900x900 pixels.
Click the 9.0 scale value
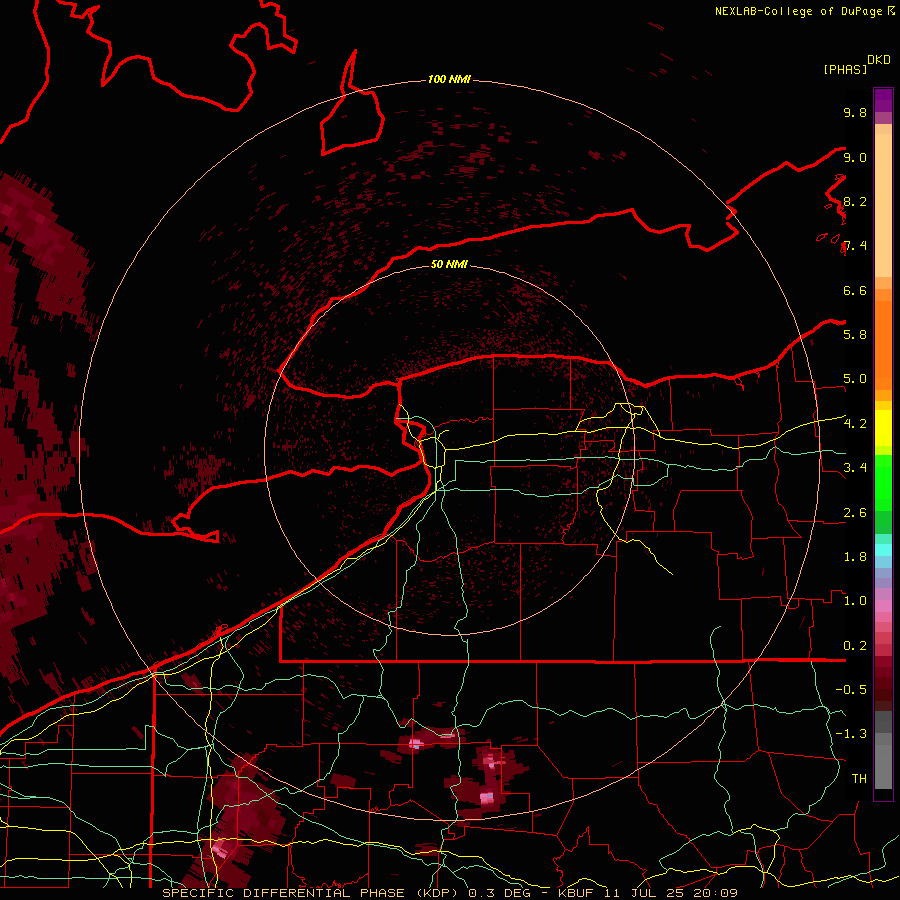[x=855, y=157]
